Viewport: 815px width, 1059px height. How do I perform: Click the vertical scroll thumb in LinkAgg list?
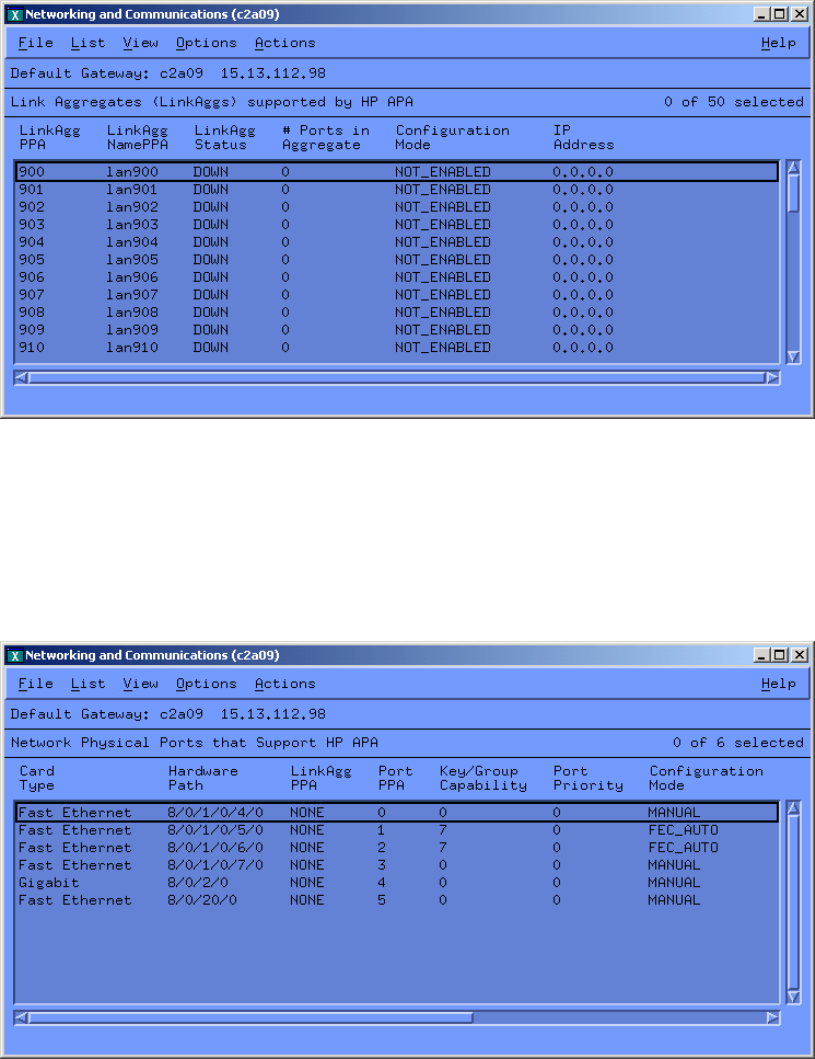(x=793, y=193)
